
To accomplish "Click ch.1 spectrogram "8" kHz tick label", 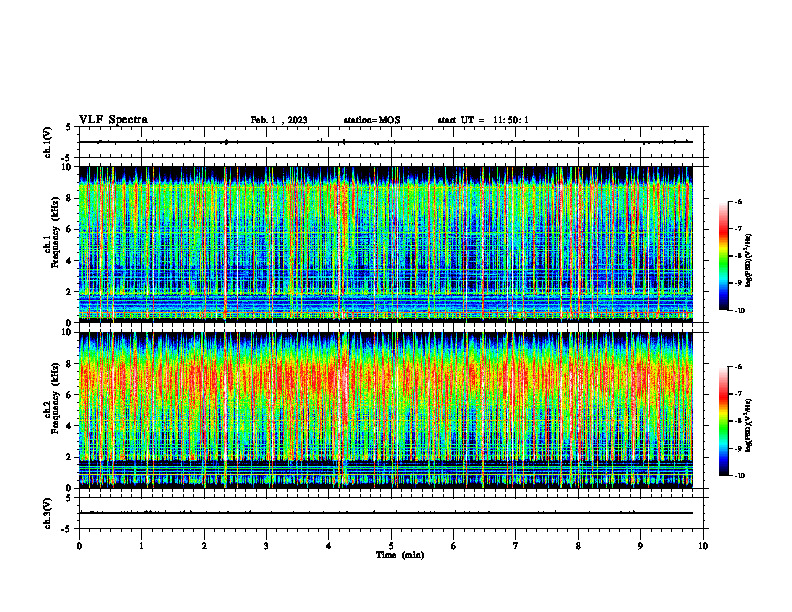I will pyautogui.click(x=70, y=198).
